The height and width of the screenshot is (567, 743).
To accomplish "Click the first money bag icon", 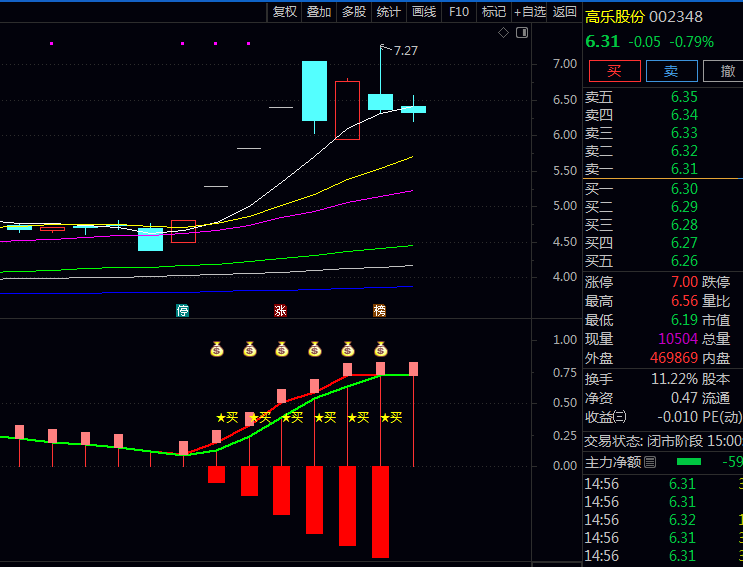I will pos(217,349).
